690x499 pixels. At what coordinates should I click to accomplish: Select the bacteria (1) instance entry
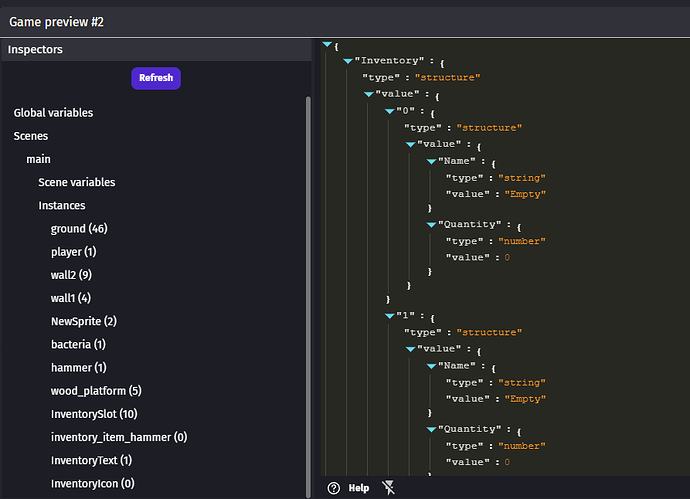click(x=78, y=345)
